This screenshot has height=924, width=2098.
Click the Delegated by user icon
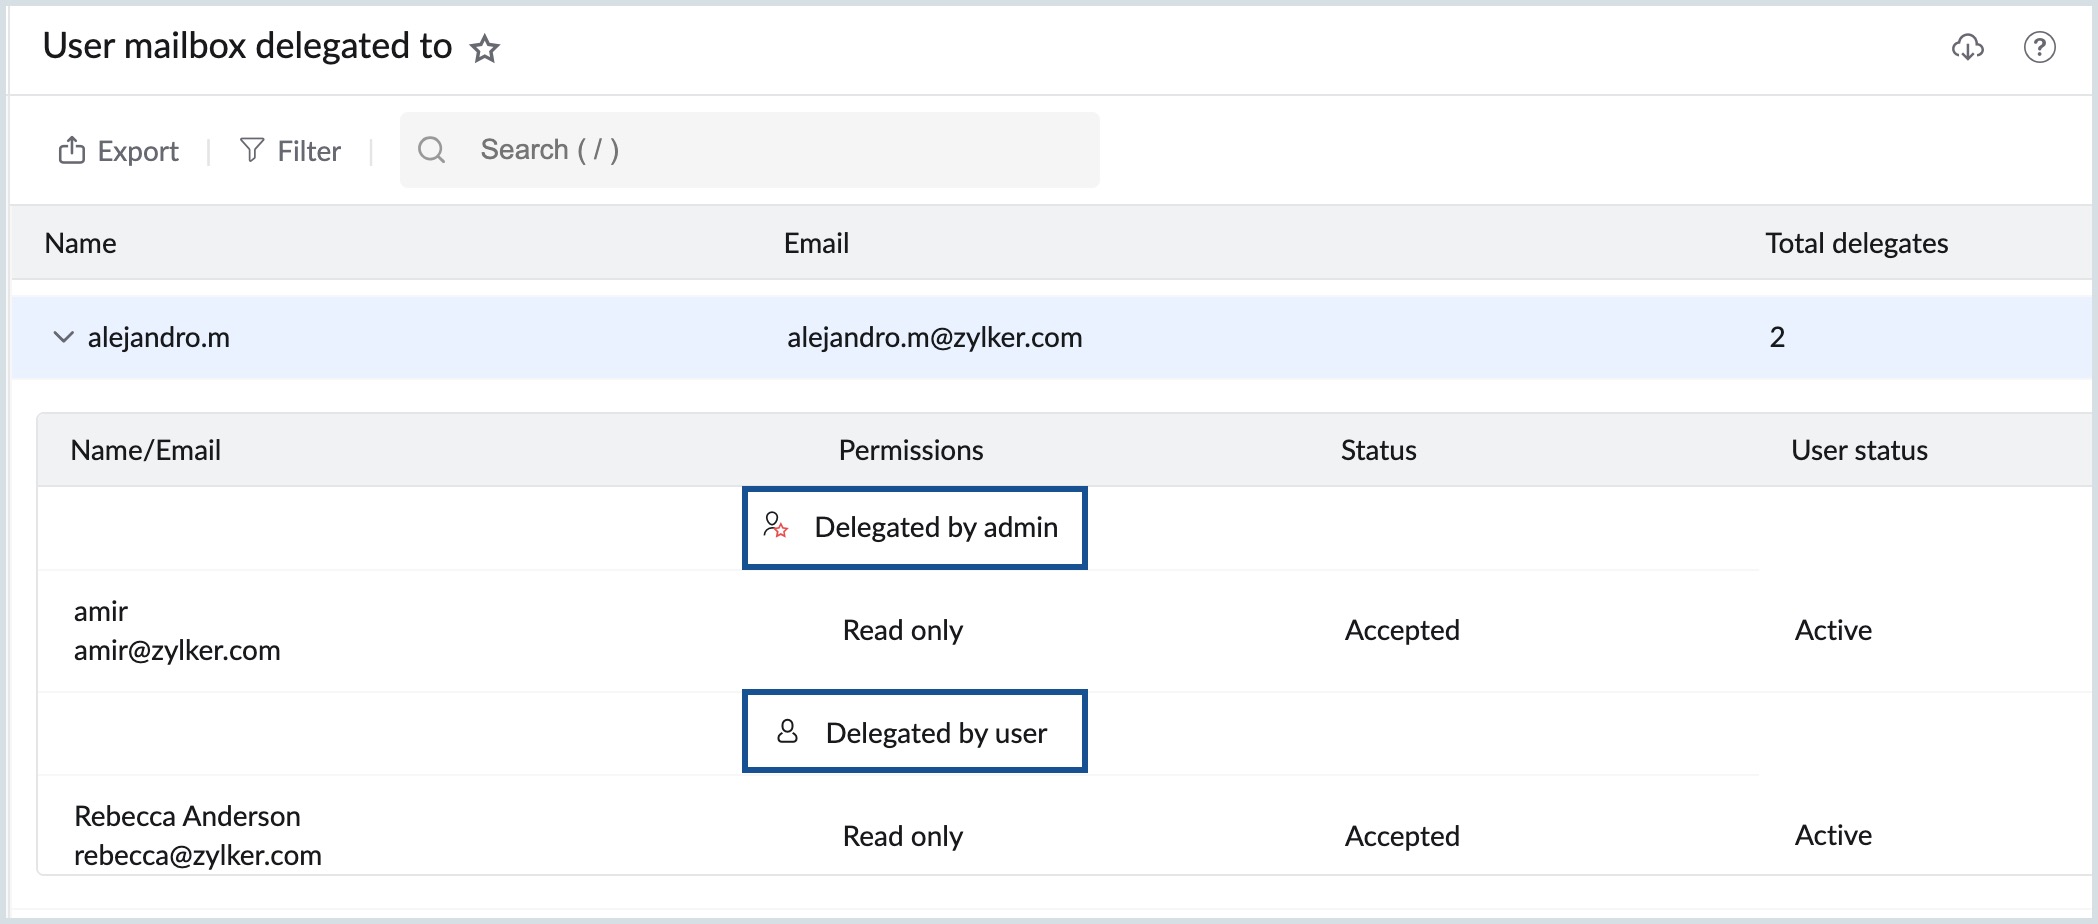787,732
